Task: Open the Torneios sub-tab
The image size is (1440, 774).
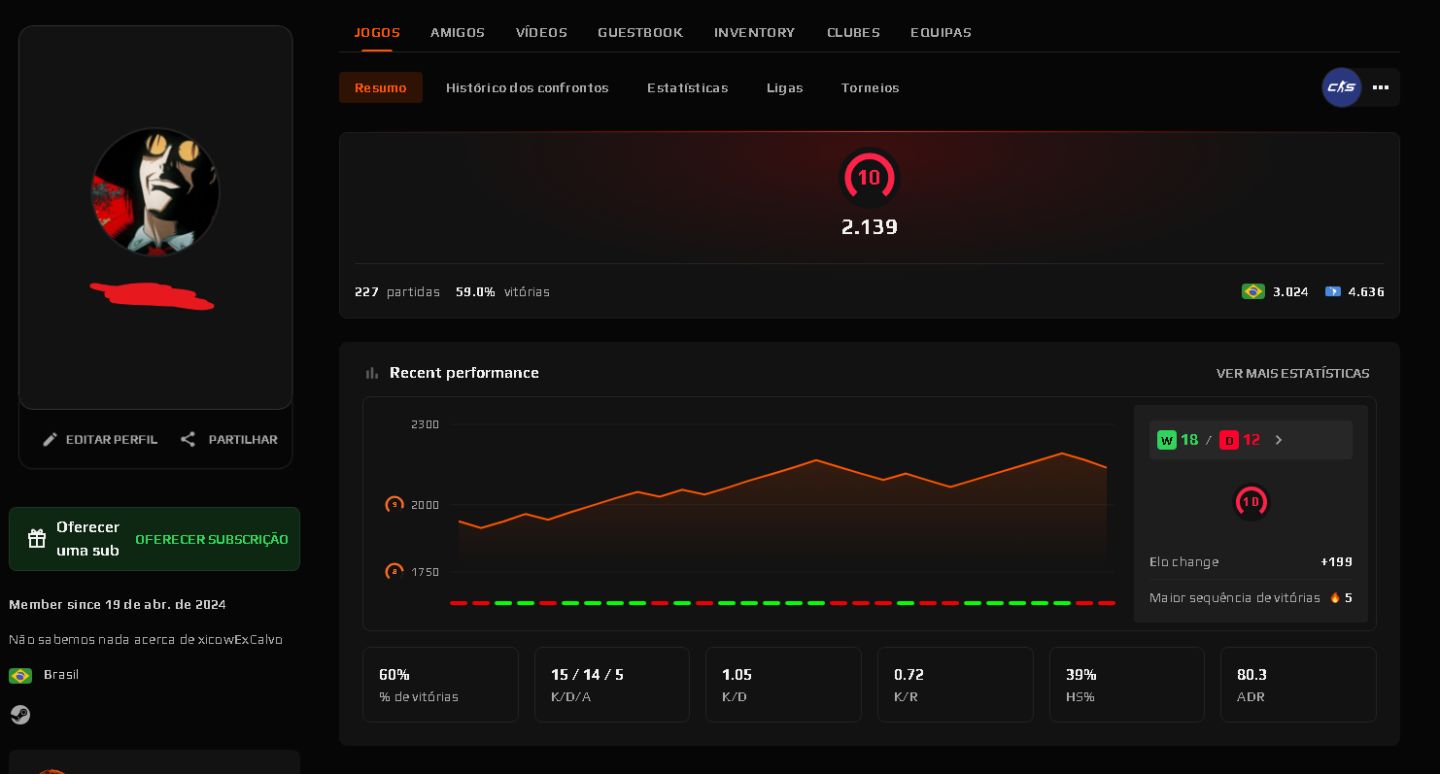Action: (x=870, y=87)
